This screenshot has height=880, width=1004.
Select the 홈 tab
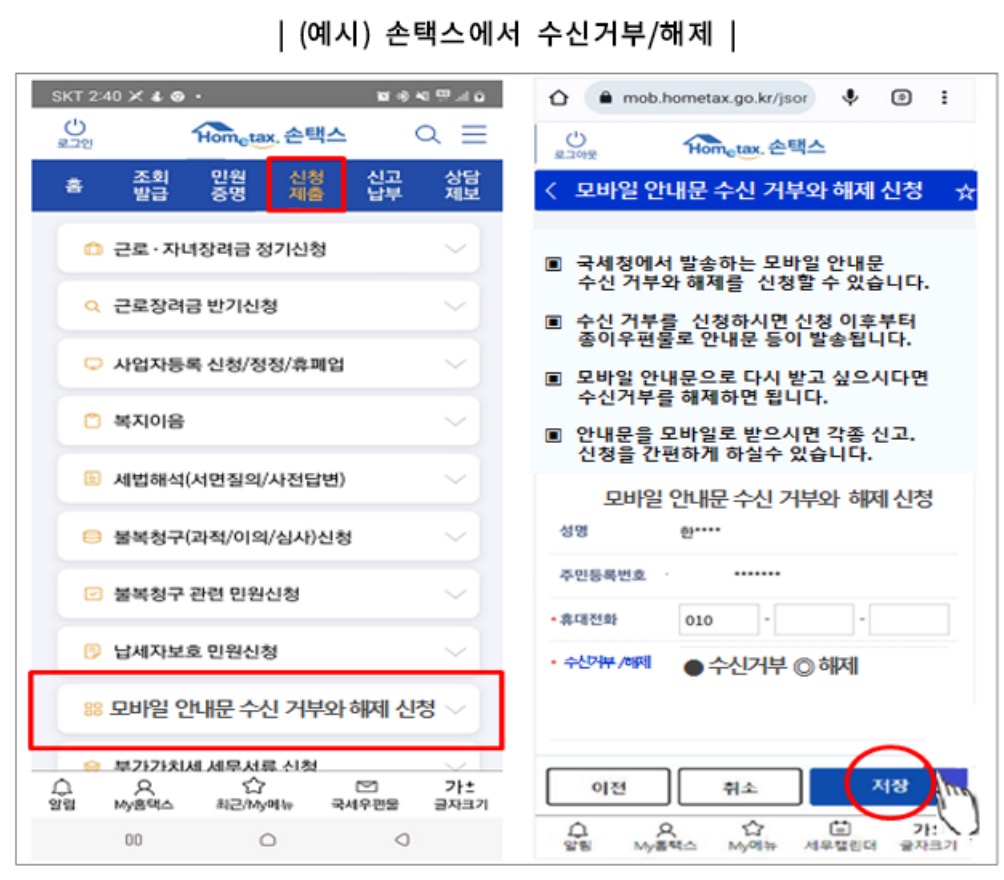(74, 186)
